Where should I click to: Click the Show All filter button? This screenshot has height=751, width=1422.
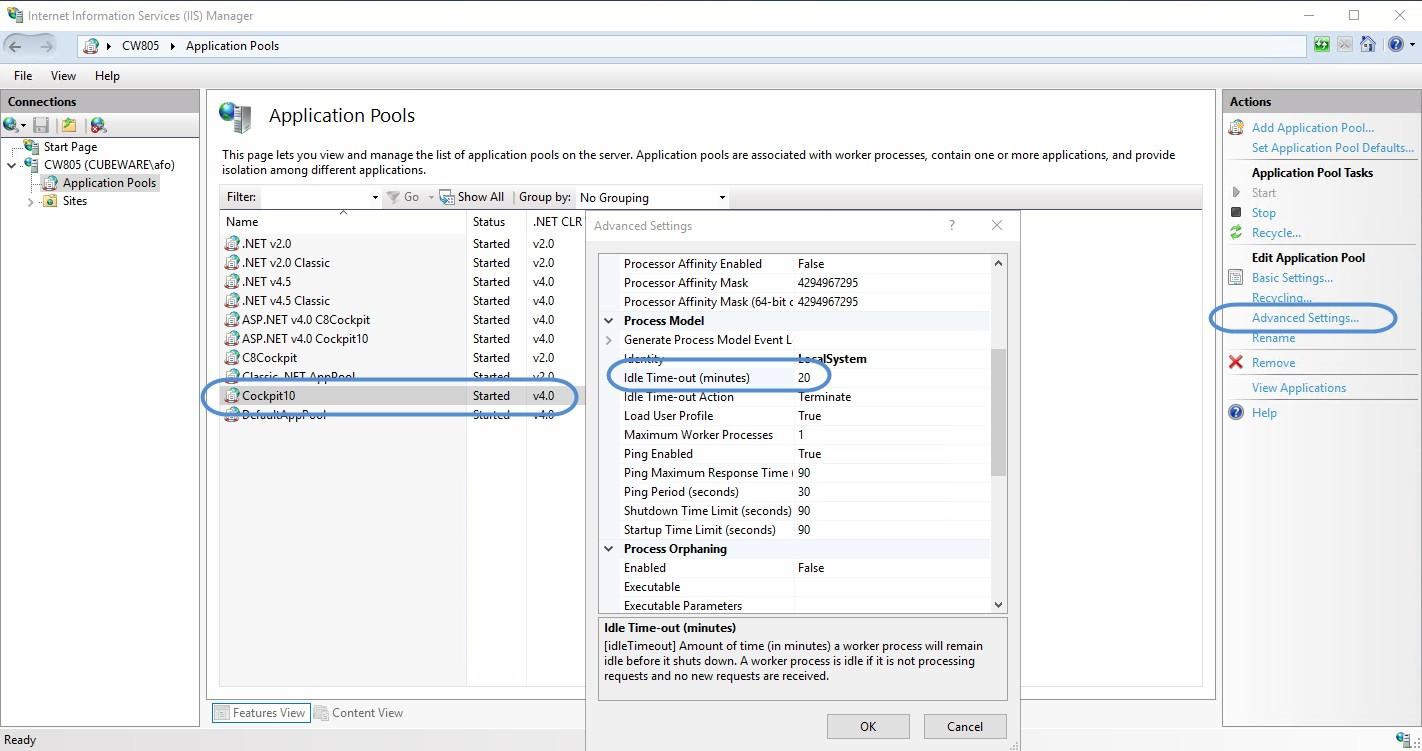pyautogui.click(x=472, y=197)
